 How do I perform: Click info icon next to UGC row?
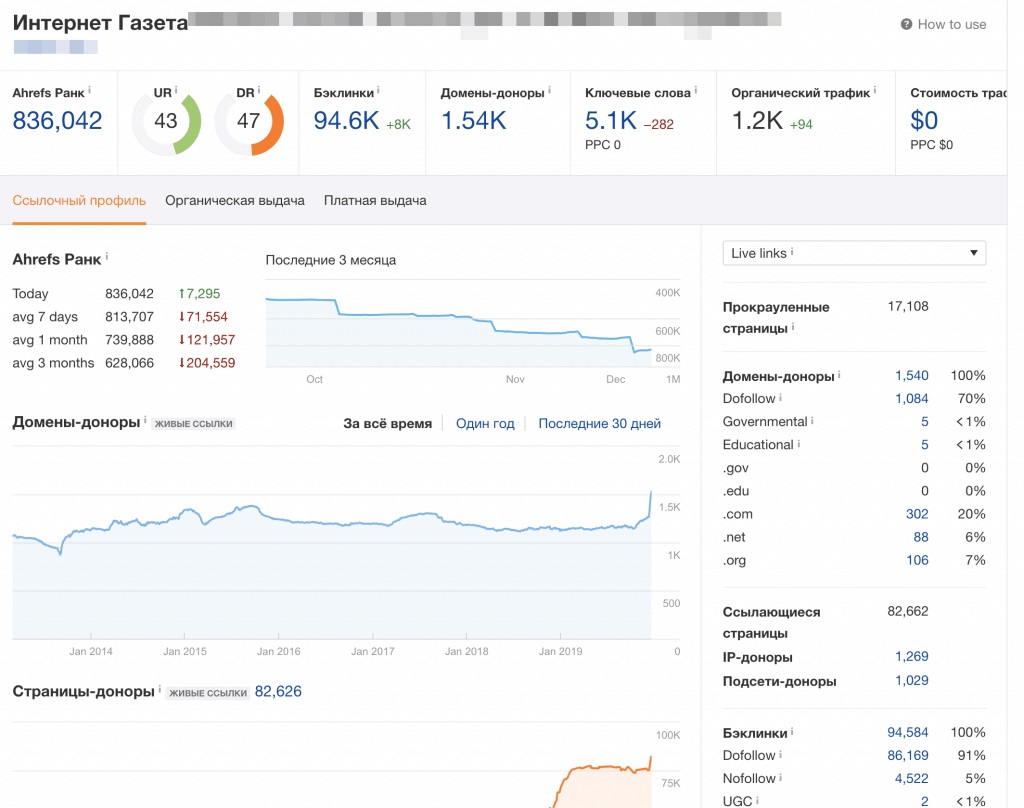point(758,800)
